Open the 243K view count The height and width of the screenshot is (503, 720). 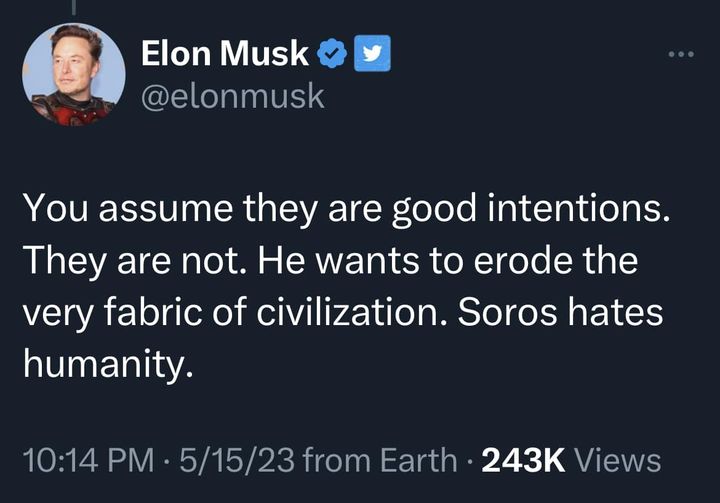(x=523, y=460)
